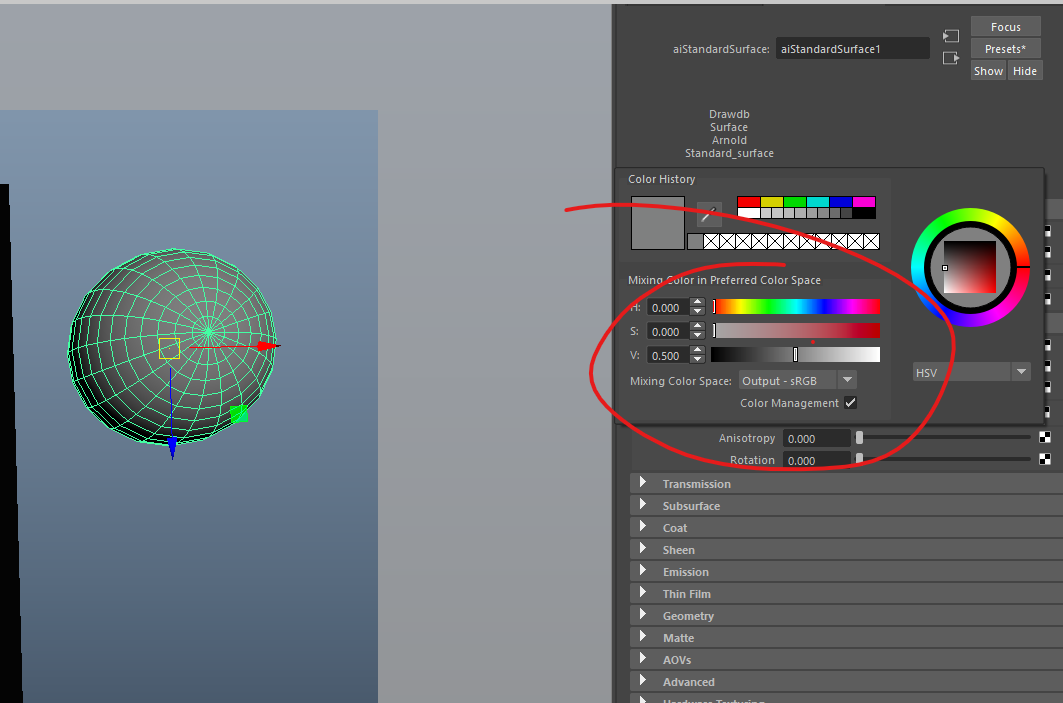Open the Mixing Color Space dropdown
The image size is (1063, 703).
(847, 380)
